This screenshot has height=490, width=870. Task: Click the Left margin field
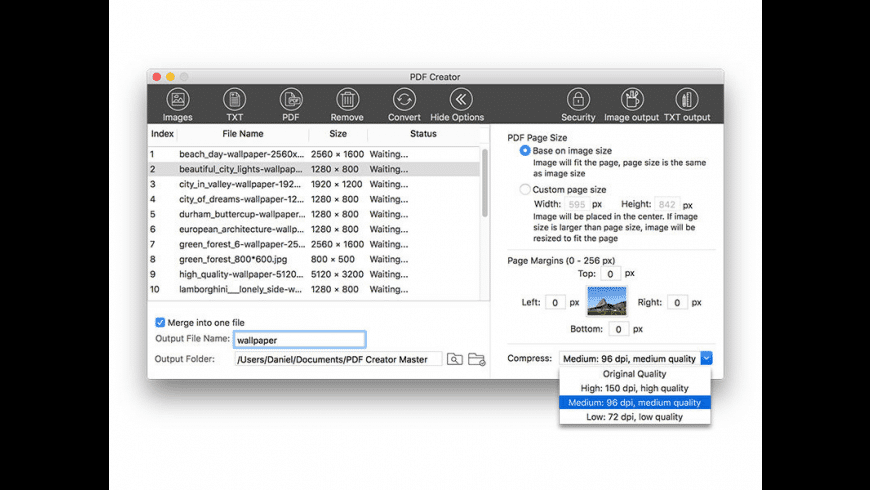point(555,302)
